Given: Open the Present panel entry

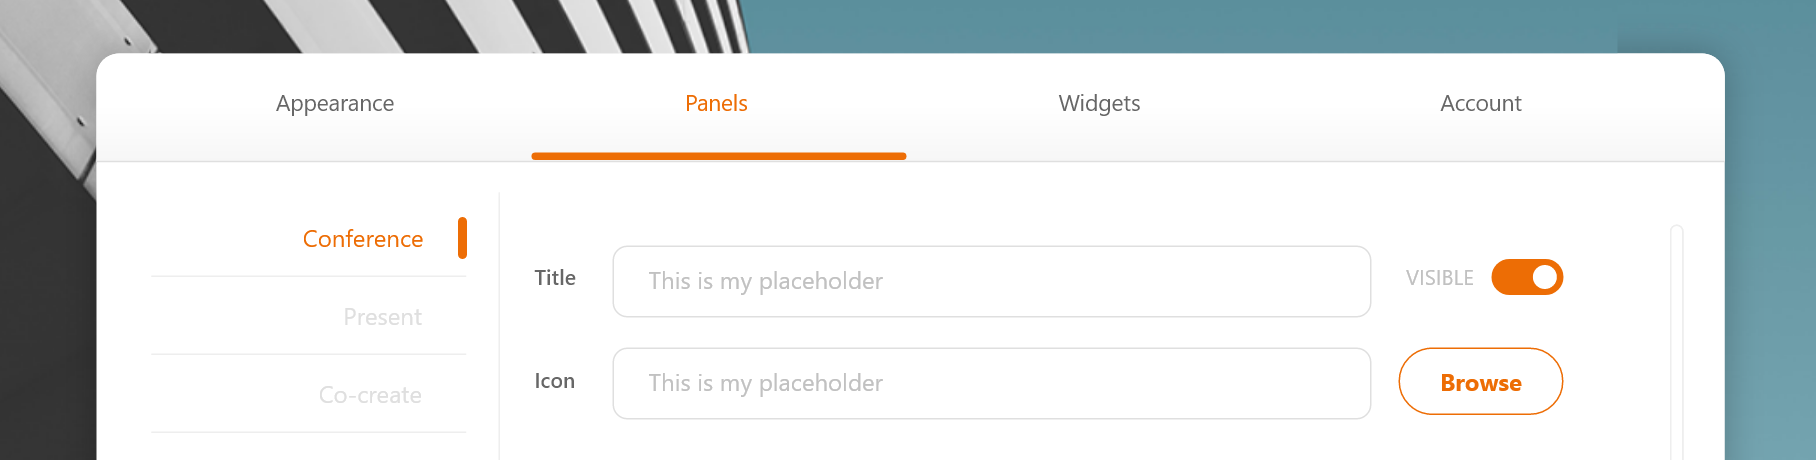Looking at the screenshot, I should pyautogui.click(x=382, y=317).
